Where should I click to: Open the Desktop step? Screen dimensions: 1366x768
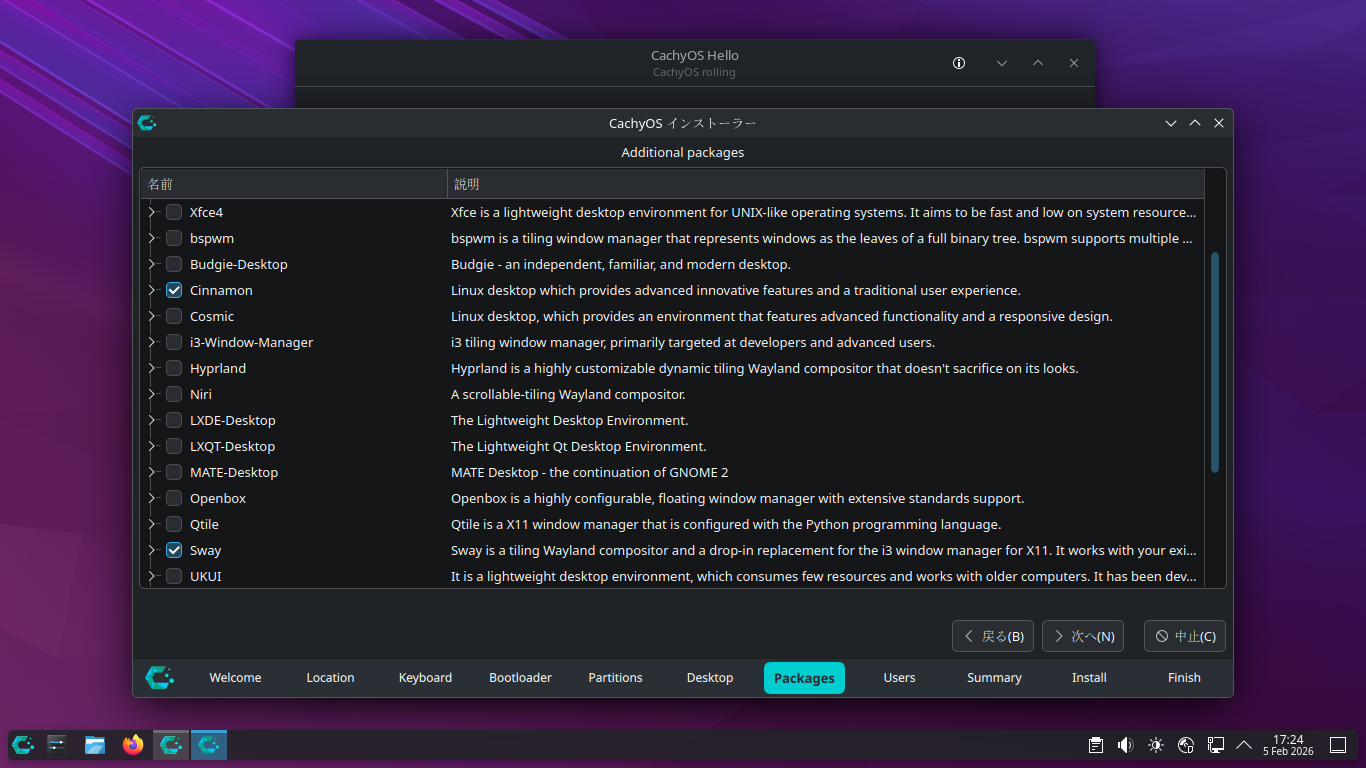pos(710,678)
